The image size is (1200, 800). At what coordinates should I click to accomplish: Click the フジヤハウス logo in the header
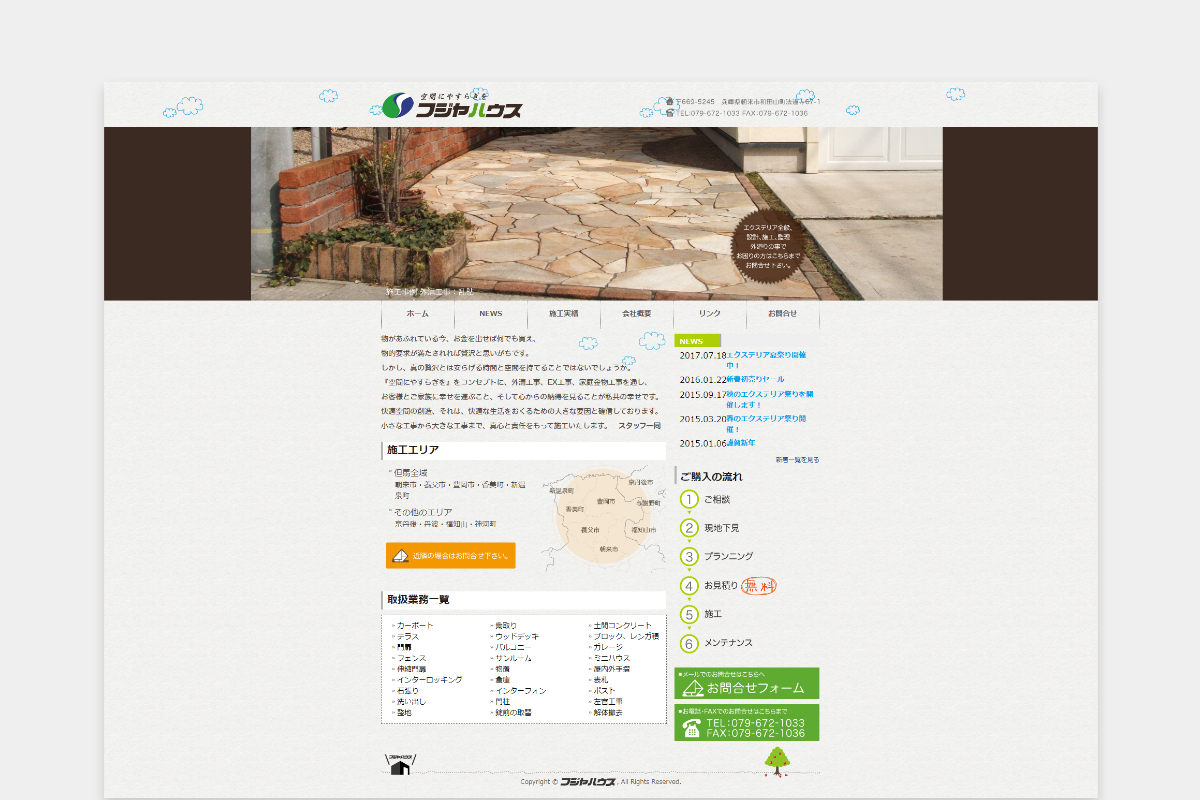(452, 104)
